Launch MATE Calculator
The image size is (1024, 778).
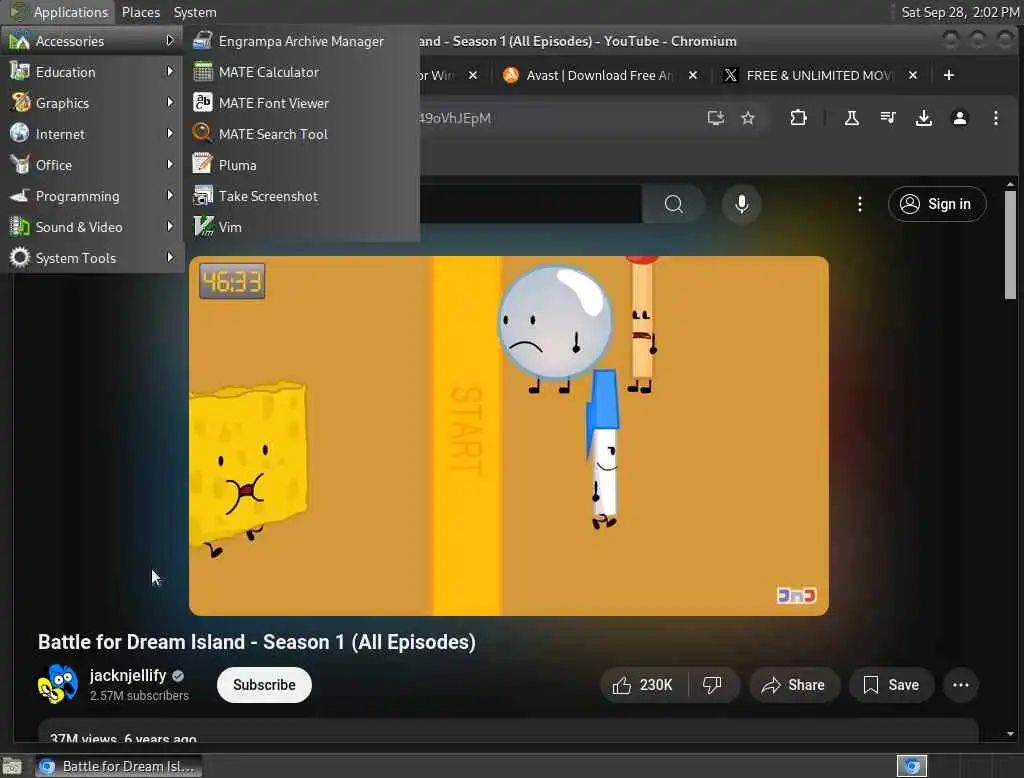[301, 72]
